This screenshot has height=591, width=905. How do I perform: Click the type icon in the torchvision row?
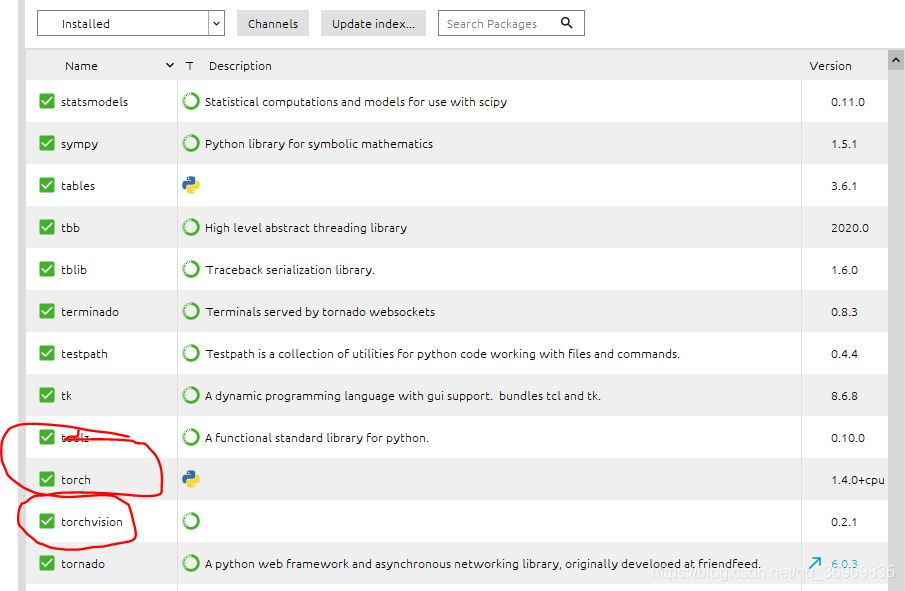[190, 521]
